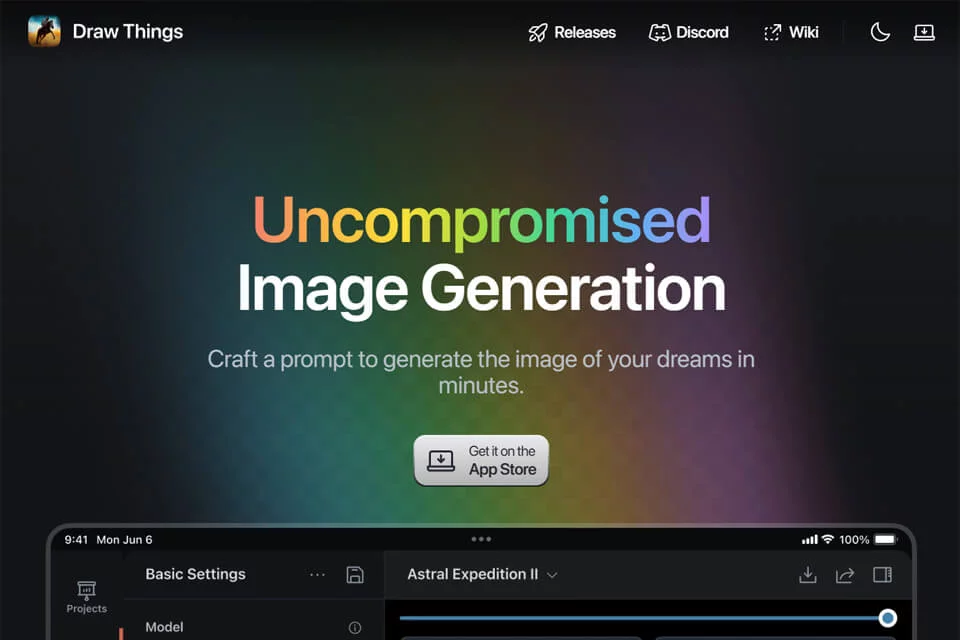960x640 pixels.
Task: Open the Discord community link
Action: click(x=689, y=32)
